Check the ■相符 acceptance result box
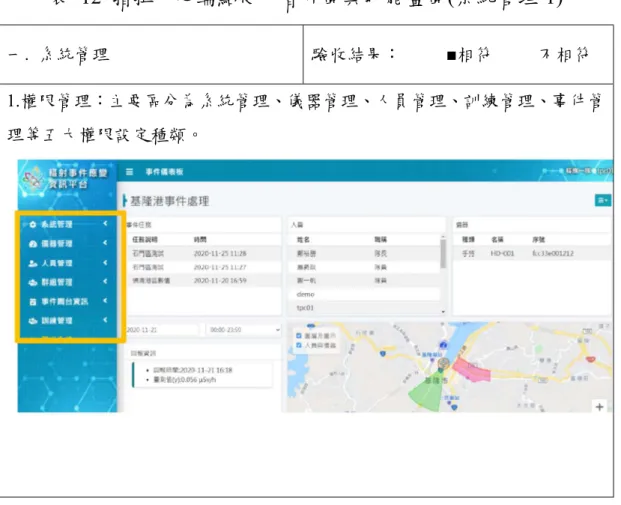 click(451, 56)
